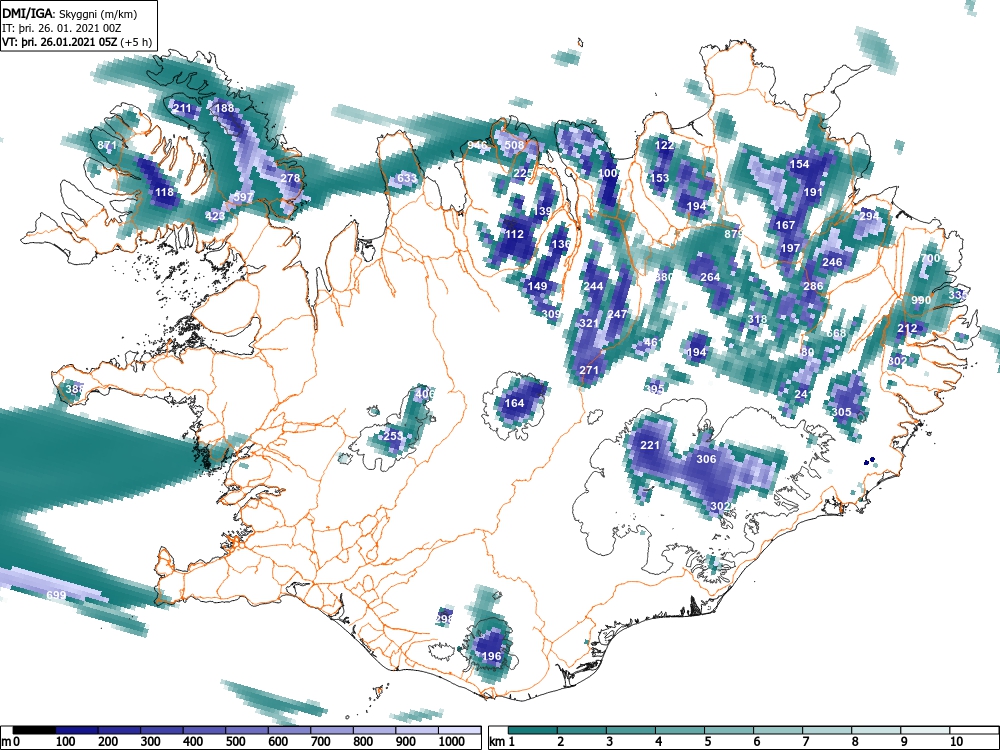Click the dark teal 1–2 km swatch
The image size is (1000, 750).
coord(533,730)
